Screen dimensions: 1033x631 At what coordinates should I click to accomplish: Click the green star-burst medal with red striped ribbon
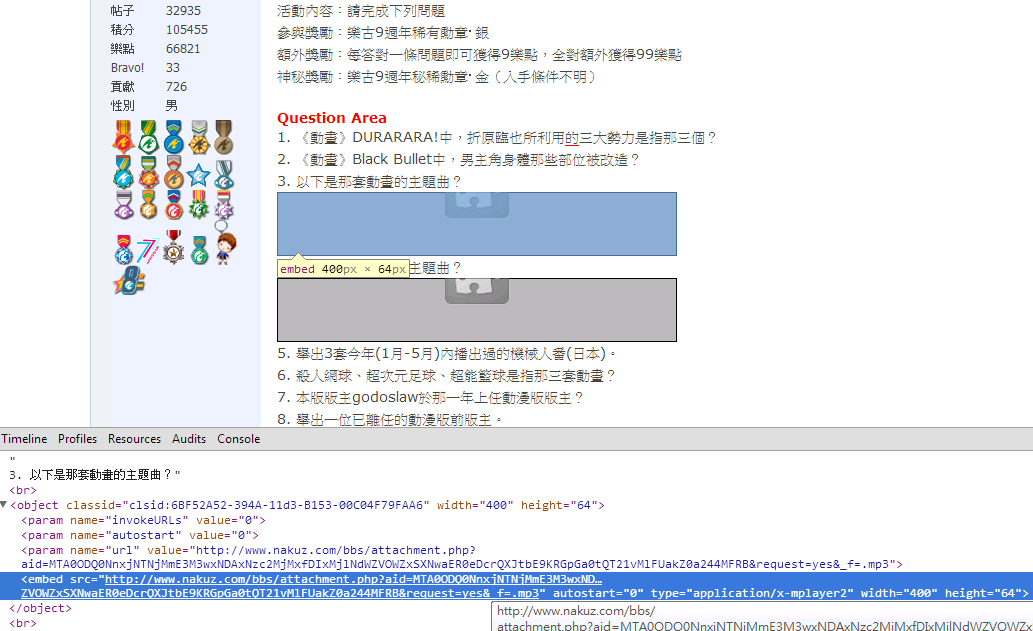pos(198,206)
